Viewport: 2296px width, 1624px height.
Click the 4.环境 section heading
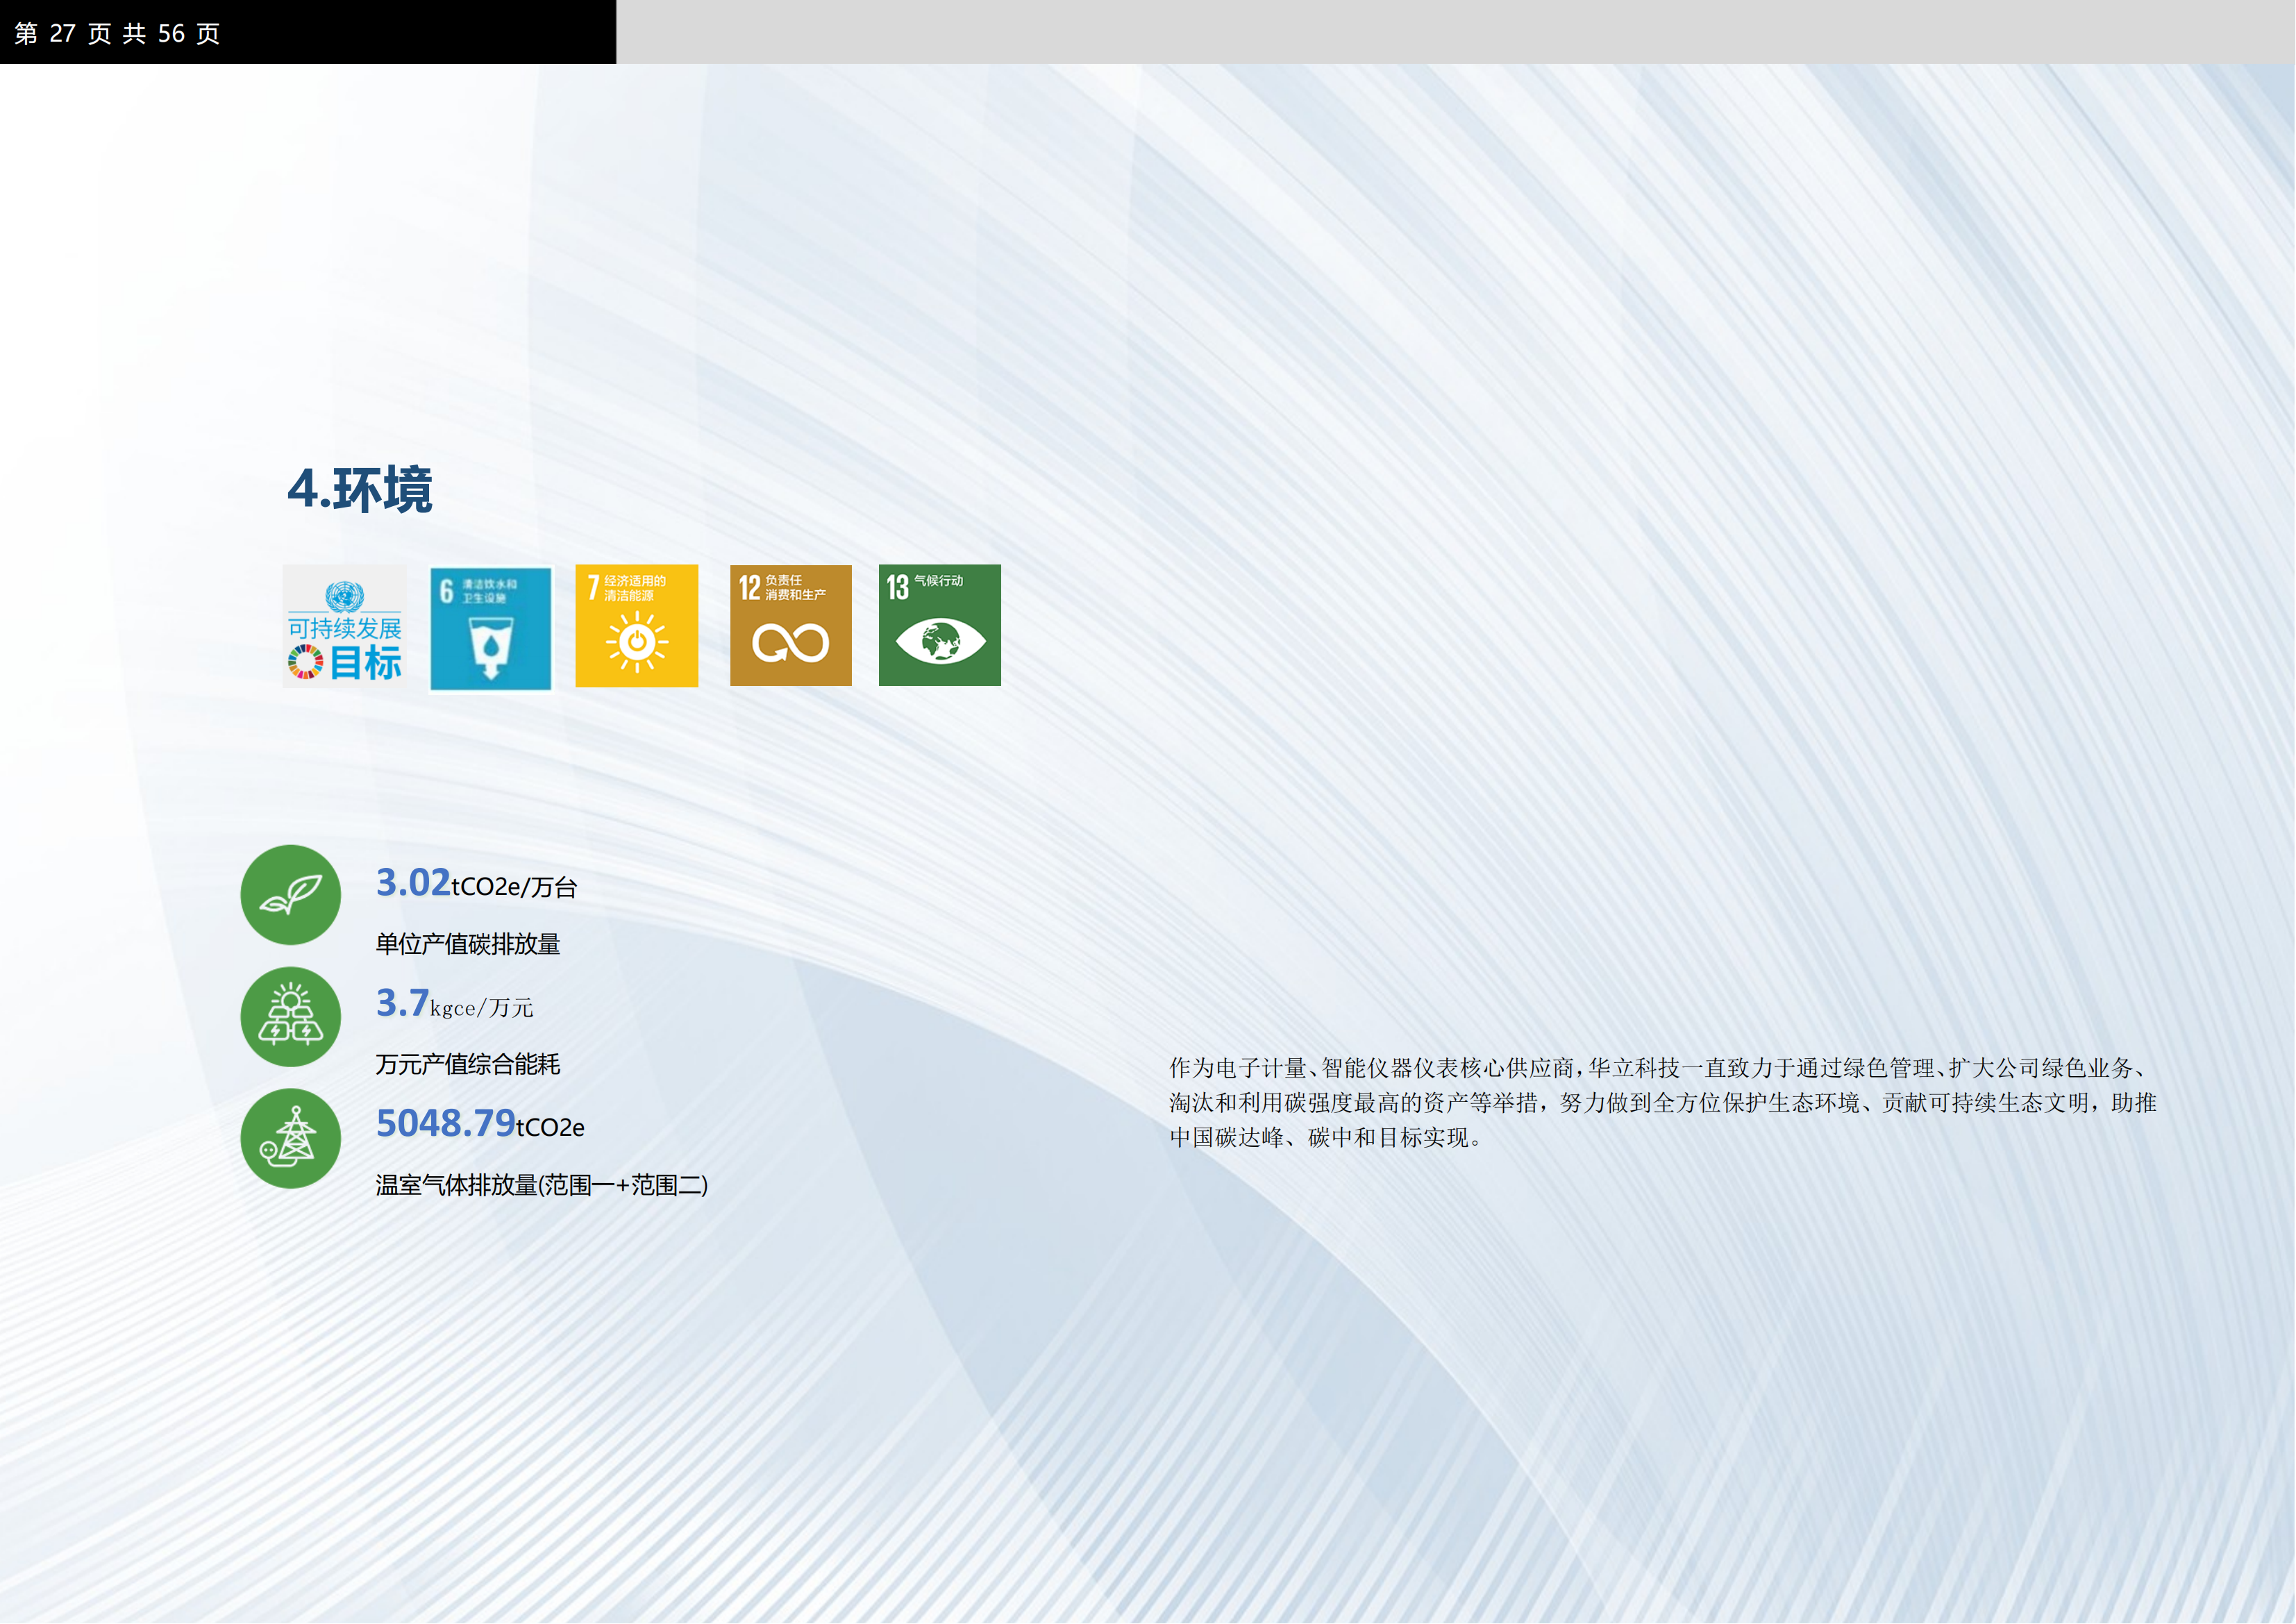click(x=360, y=490)
